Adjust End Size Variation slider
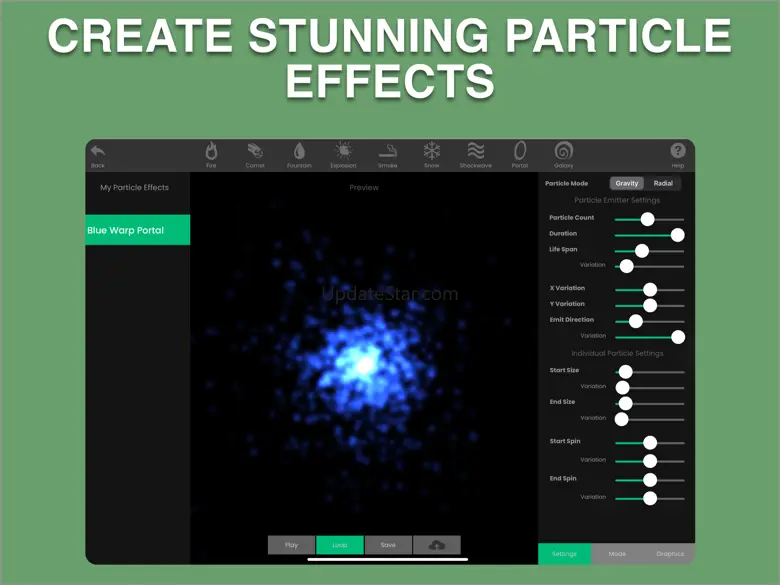This screenshot has width=780, height=585. 649,419
